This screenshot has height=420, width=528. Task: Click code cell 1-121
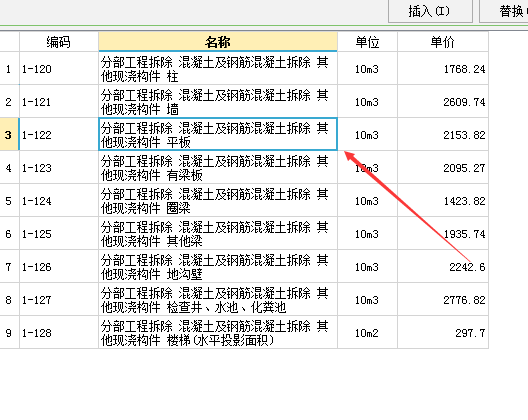(59, 101)
